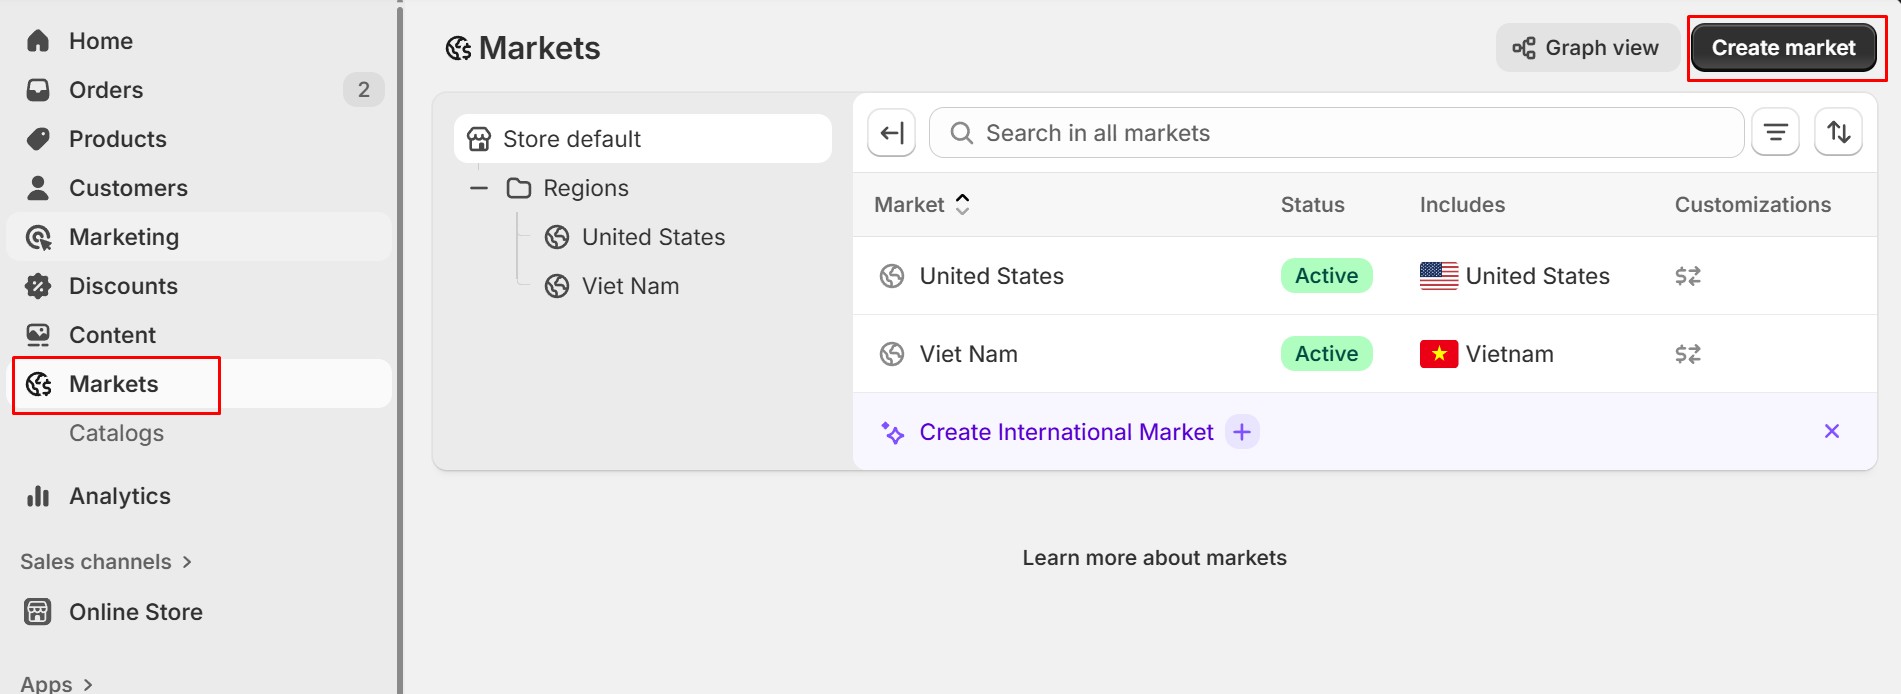
Task: Select Viet Nam in the regions tree
Action: click(630, 286)
